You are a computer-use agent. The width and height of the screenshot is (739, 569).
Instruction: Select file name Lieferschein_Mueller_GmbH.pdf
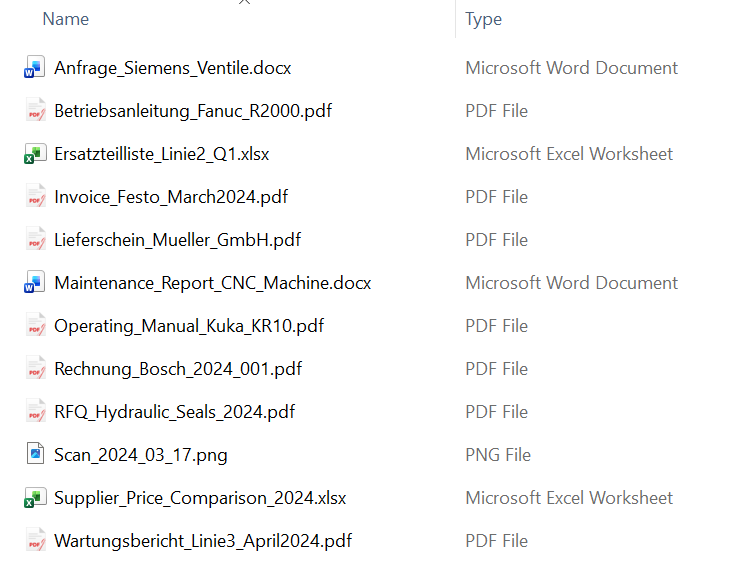[177, 240]
